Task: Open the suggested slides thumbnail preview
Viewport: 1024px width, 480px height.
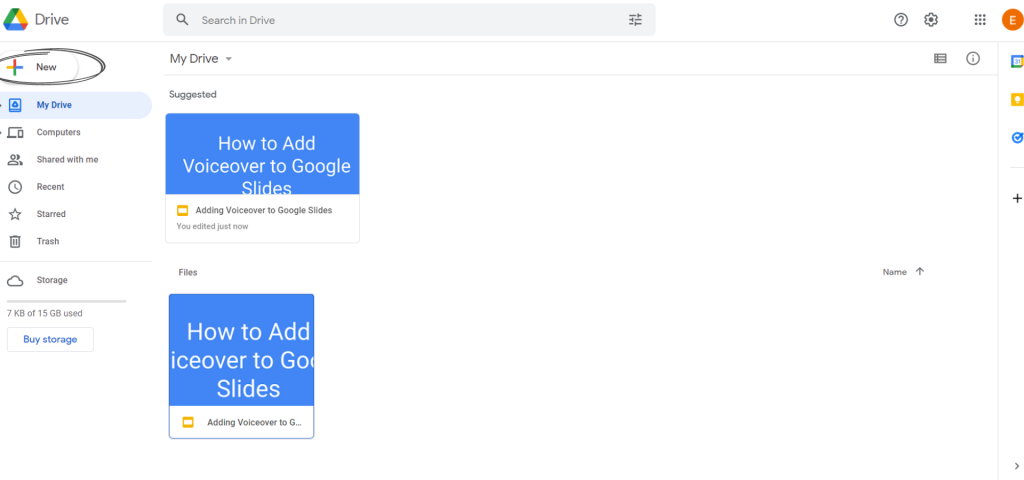Action: [263, 154]
